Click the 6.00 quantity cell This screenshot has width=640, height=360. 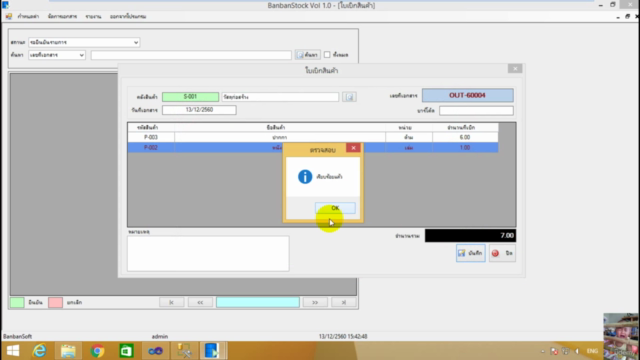coord(465,138)
